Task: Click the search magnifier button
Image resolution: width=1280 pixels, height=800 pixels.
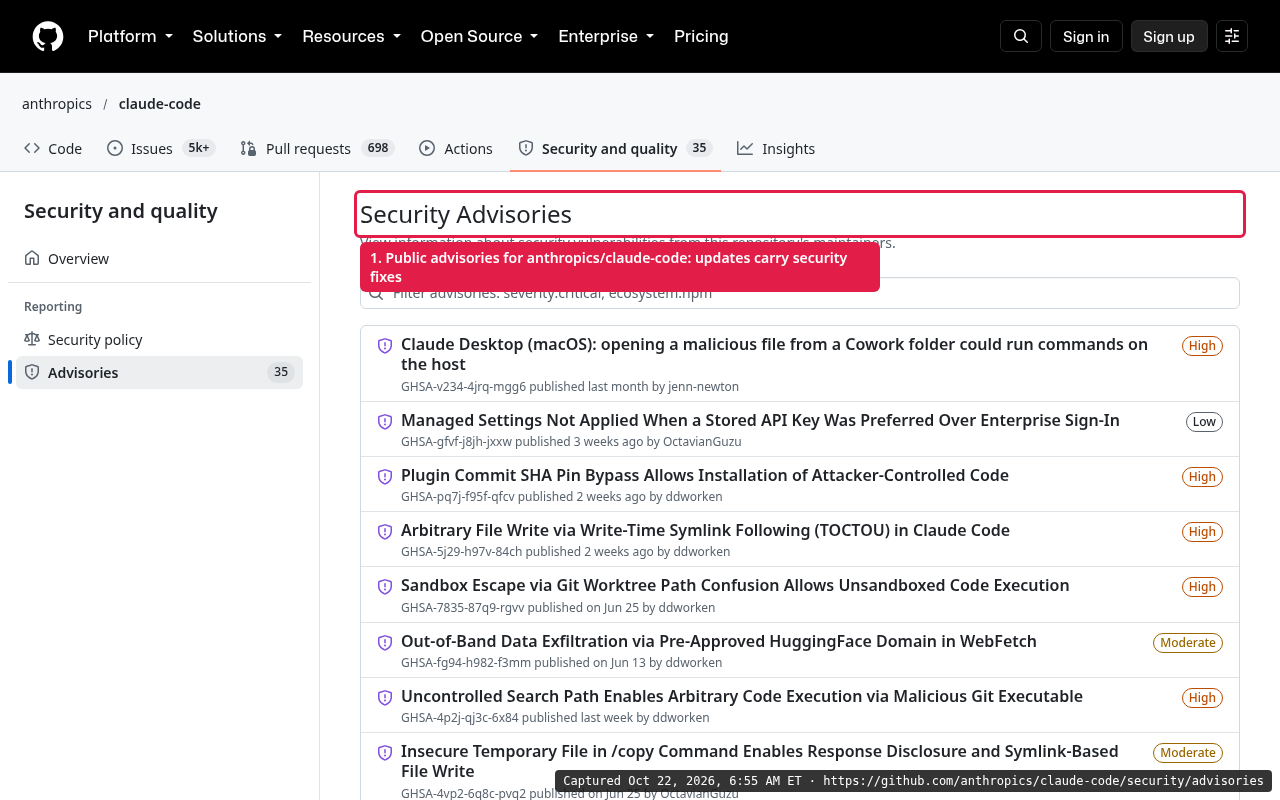Action: click(x=1021, y=36)
